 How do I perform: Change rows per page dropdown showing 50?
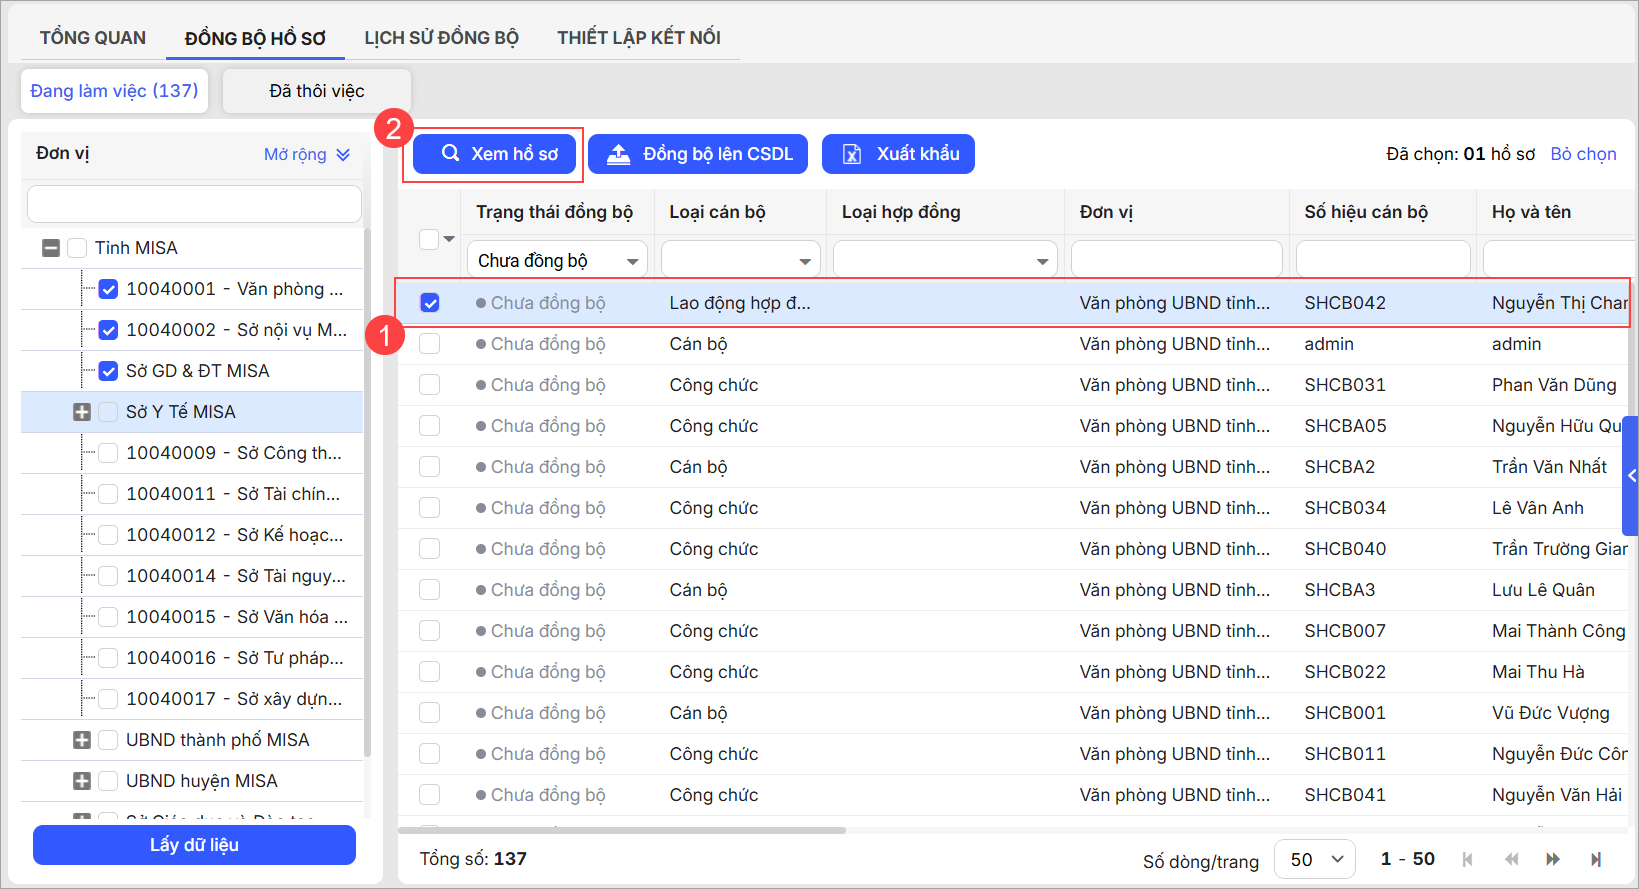[1315, 859]
